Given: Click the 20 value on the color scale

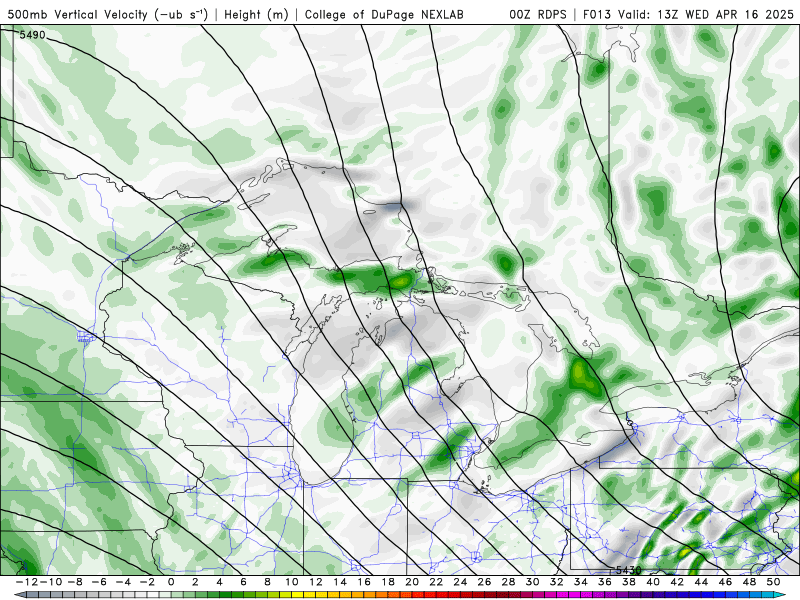Looking at the screenshot, I should (412, 582).
